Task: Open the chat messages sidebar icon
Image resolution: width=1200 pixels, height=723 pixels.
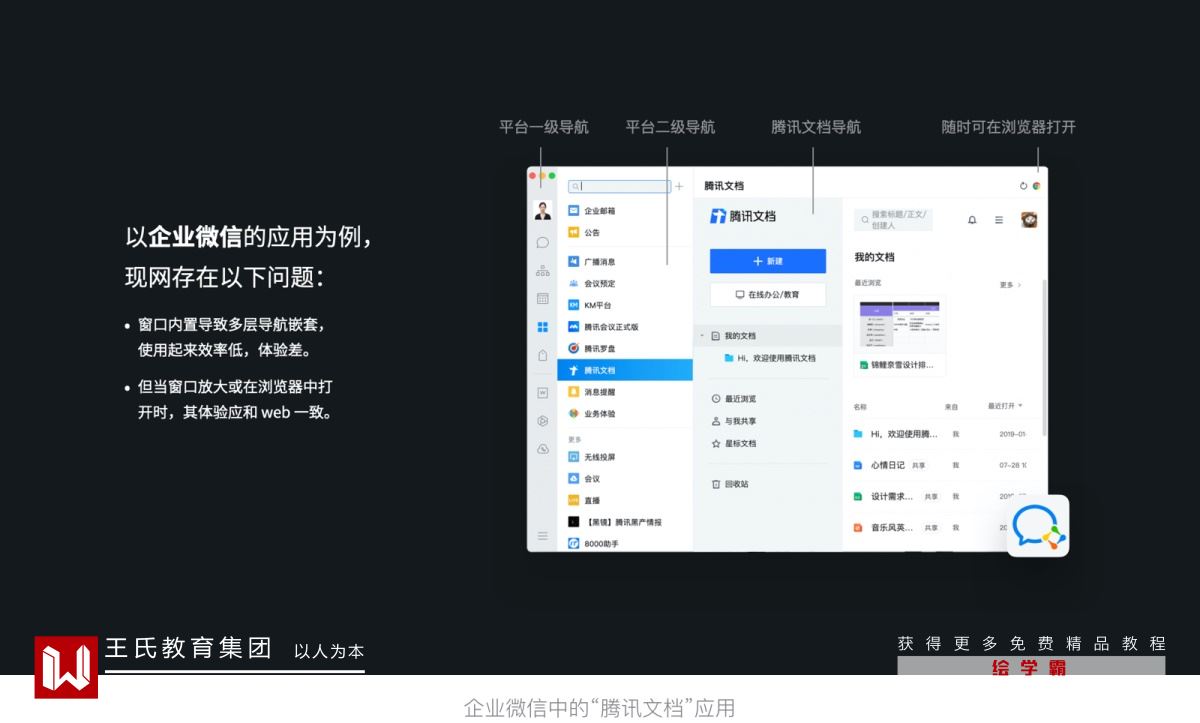Action: [543, 242]
